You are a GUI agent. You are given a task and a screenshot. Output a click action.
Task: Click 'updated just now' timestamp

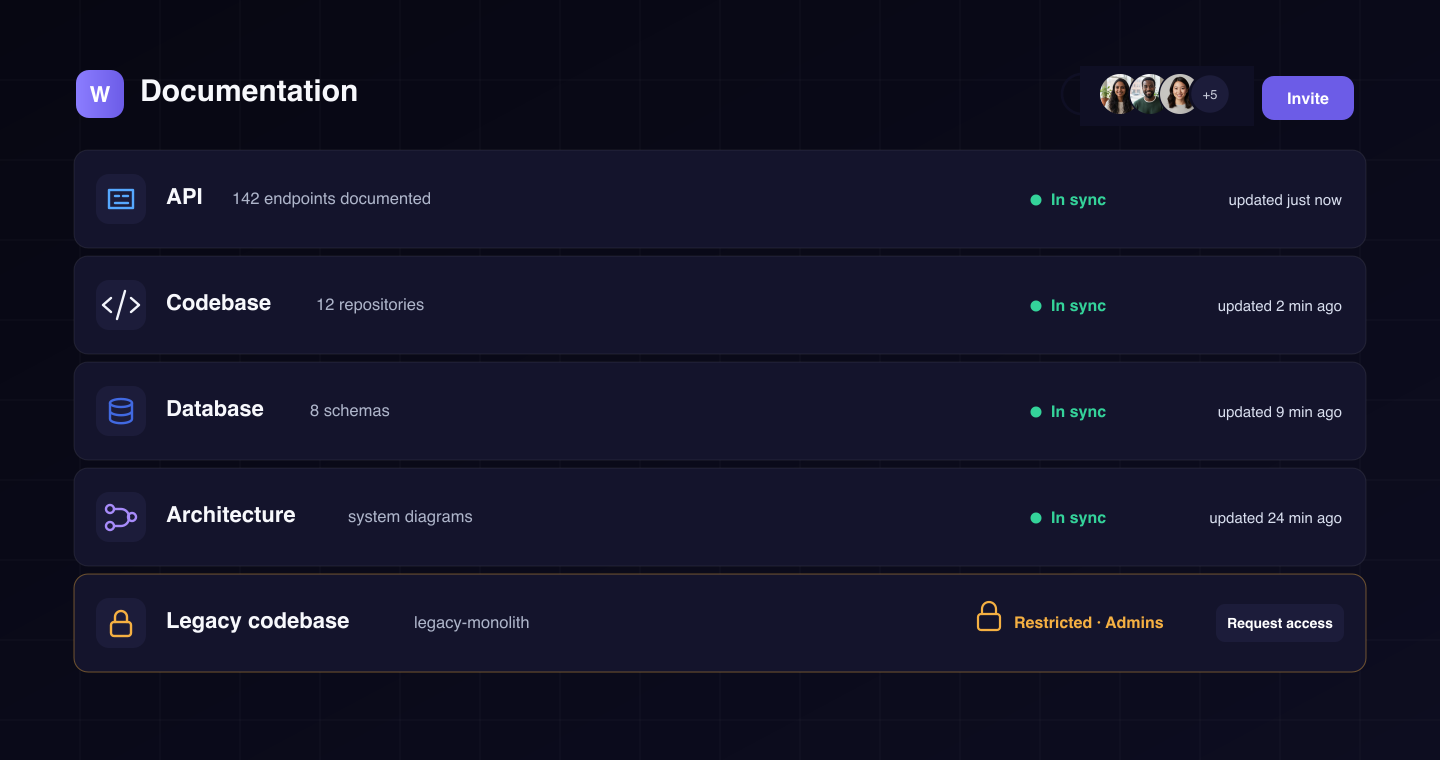[1285, 200]
